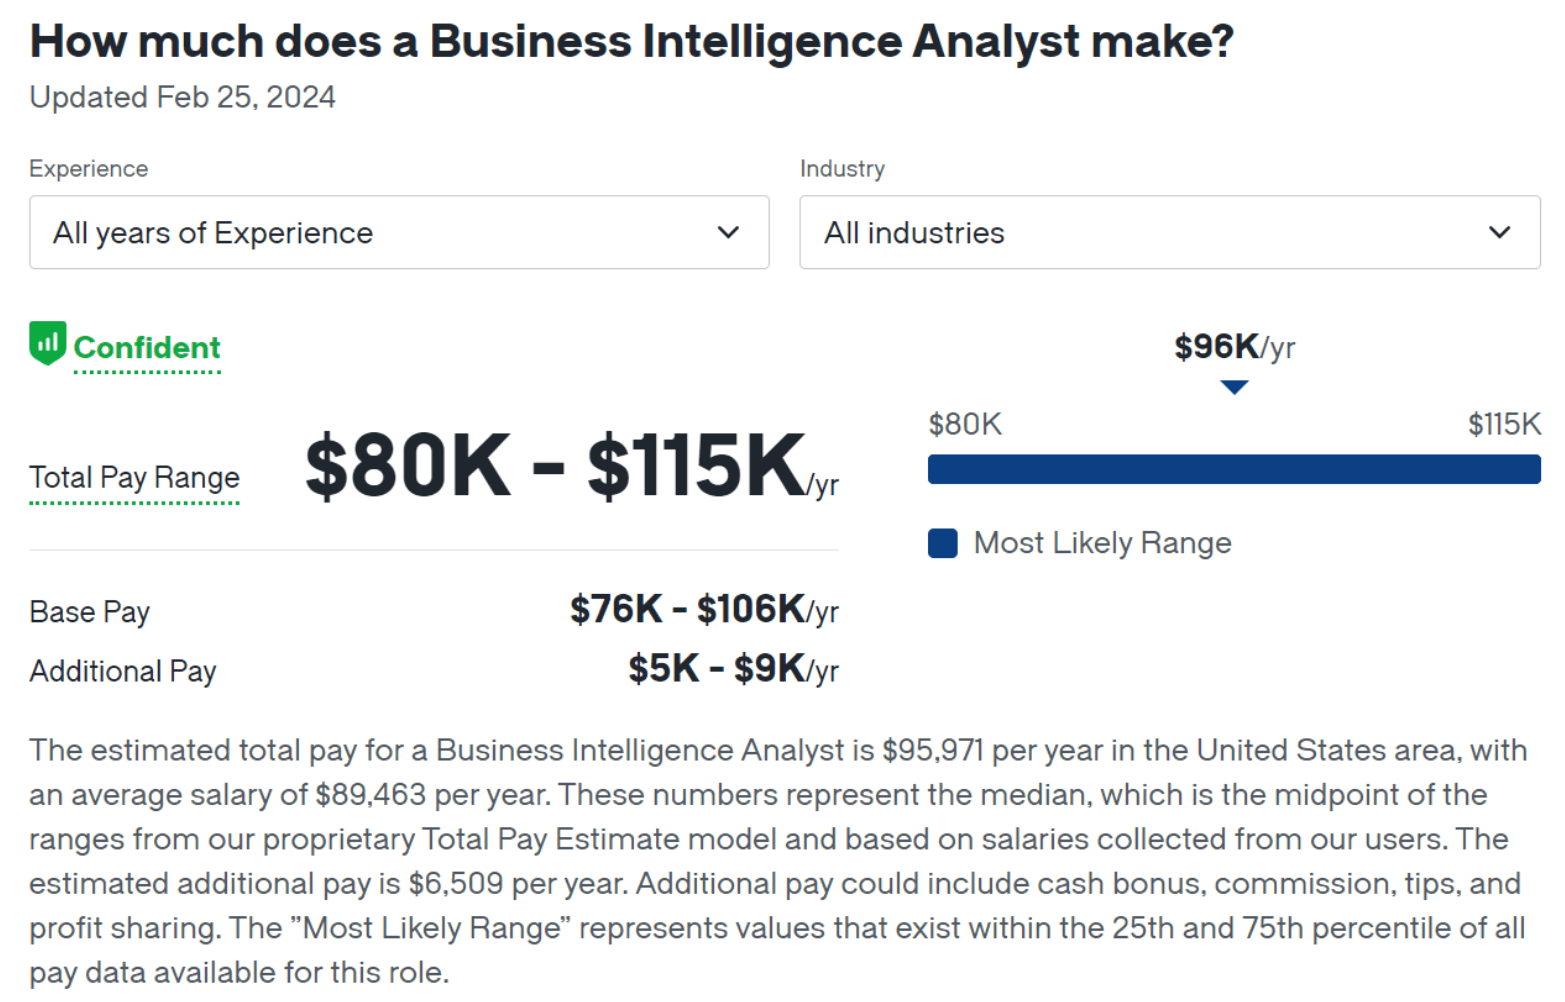
Task: Click the Confident label to view its tooltip
Action: click(146, 348)
